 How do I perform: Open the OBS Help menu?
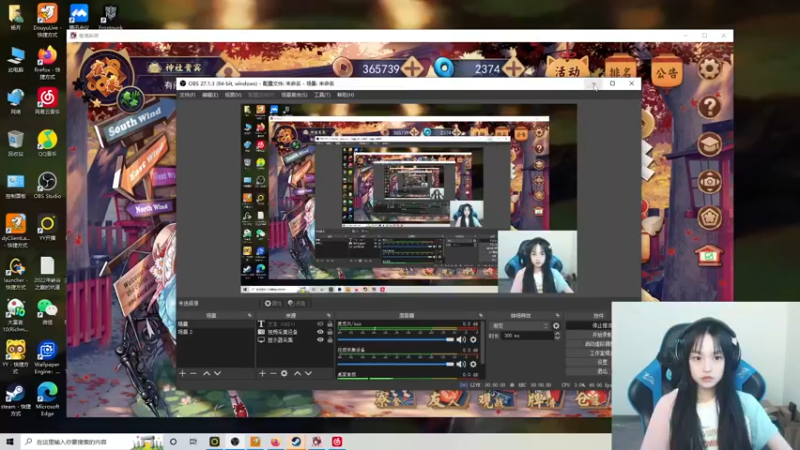pyautogui.click(x=345, y=95)
